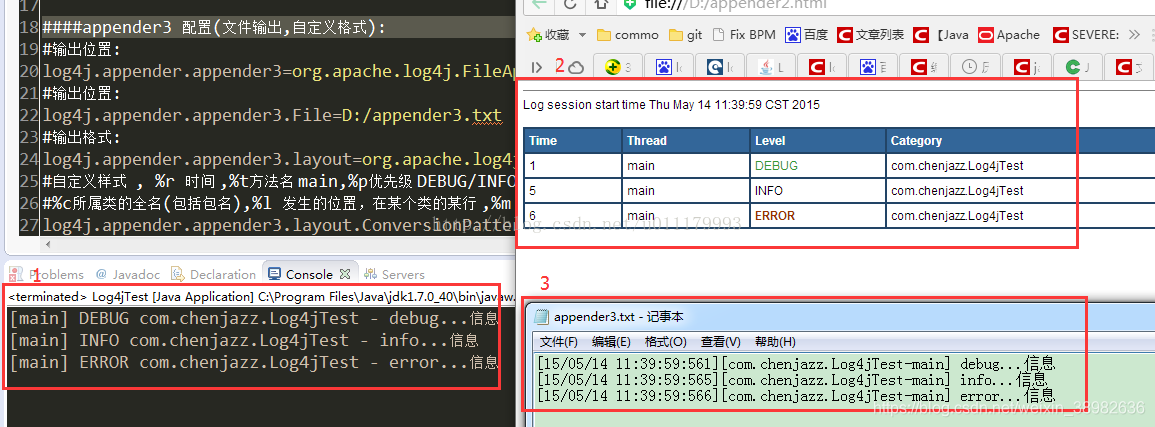
Task: Click the ERROR console output line
Action: (x=253, y=362)
